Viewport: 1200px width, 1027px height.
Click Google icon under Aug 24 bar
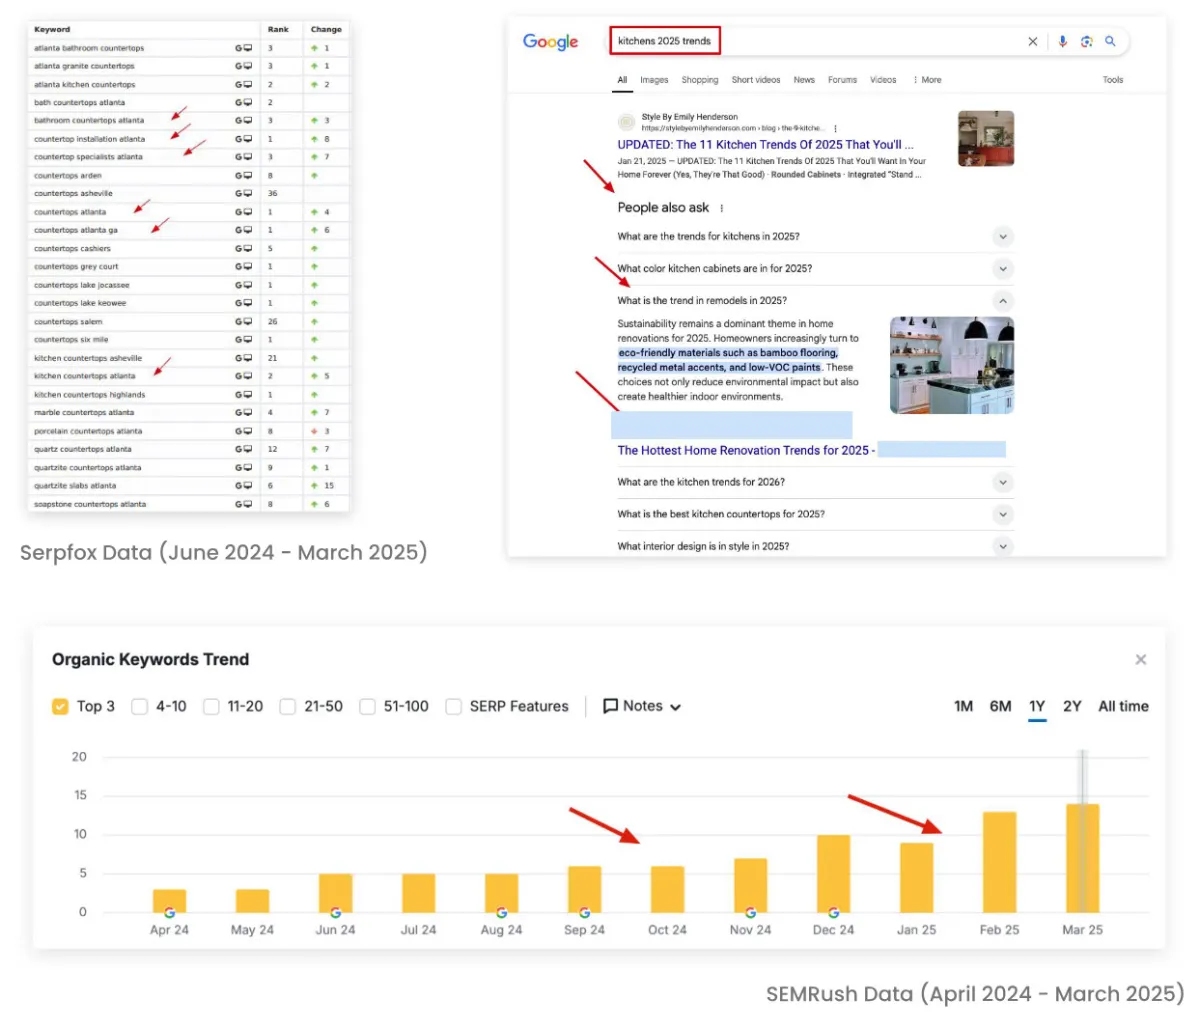501,913
